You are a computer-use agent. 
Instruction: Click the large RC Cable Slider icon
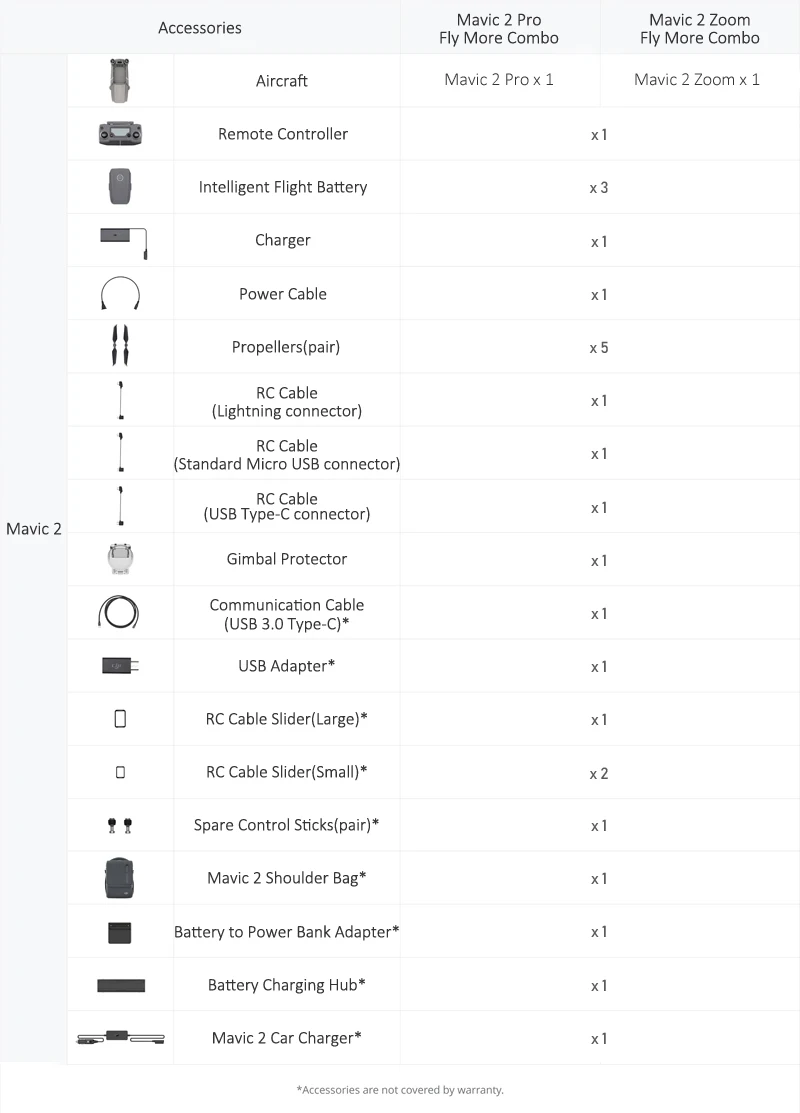pos(120,718)
